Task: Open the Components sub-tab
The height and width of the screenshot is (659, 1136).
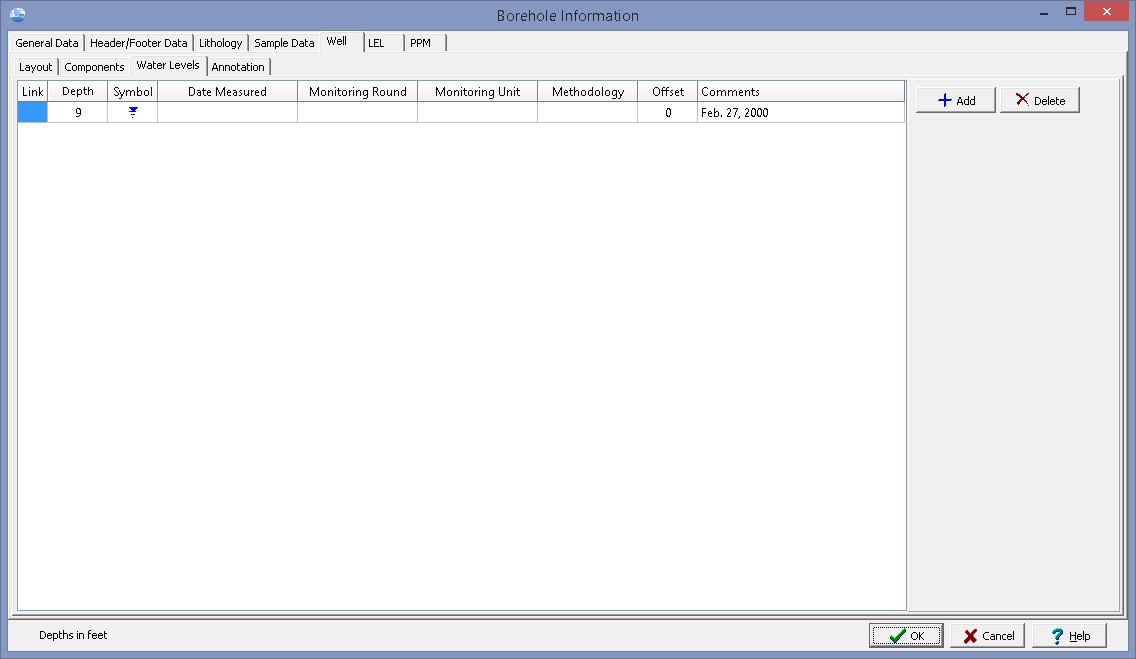Action: coord(94,67)
